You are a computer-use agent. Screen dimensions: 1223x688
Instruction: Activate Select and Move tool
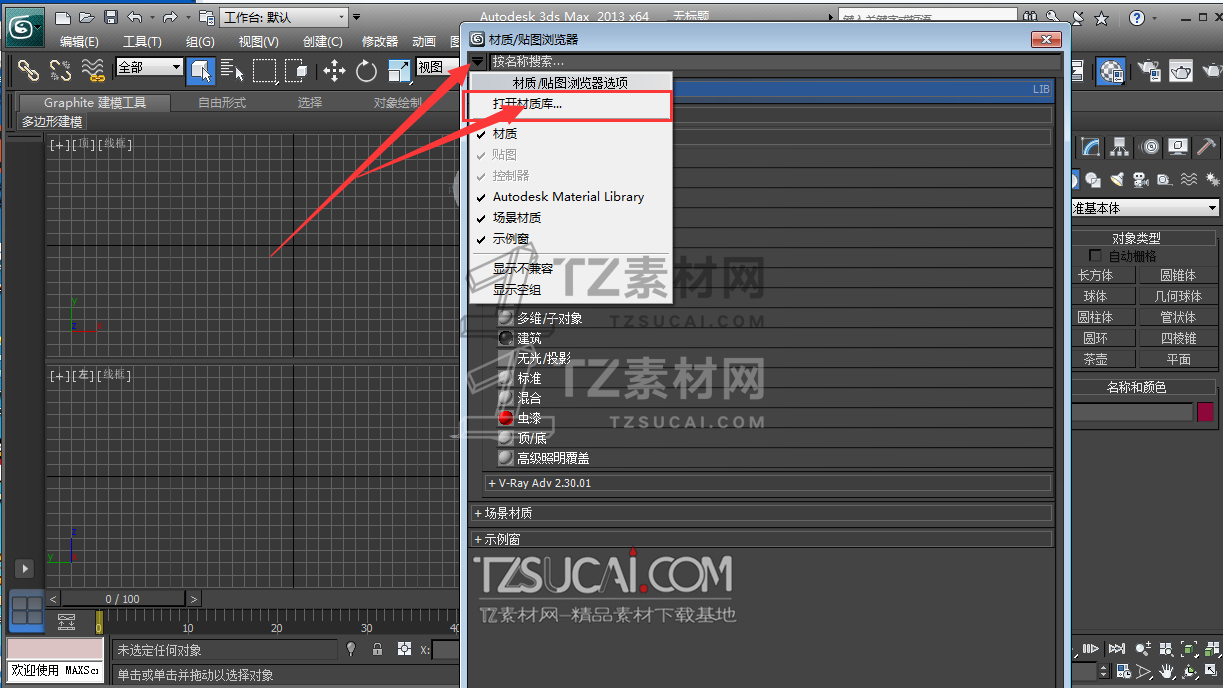[334, 70]
